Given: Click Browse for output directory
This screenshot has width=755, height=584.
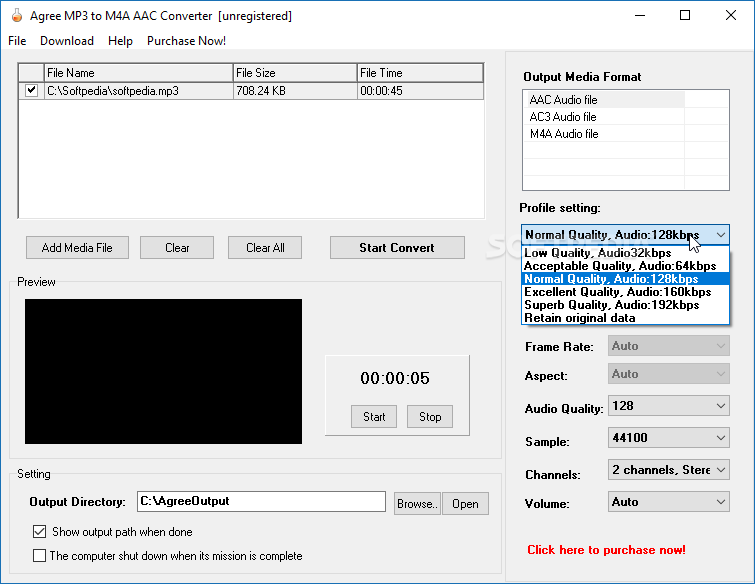Looking at the screenshot, I should (417, 504).
